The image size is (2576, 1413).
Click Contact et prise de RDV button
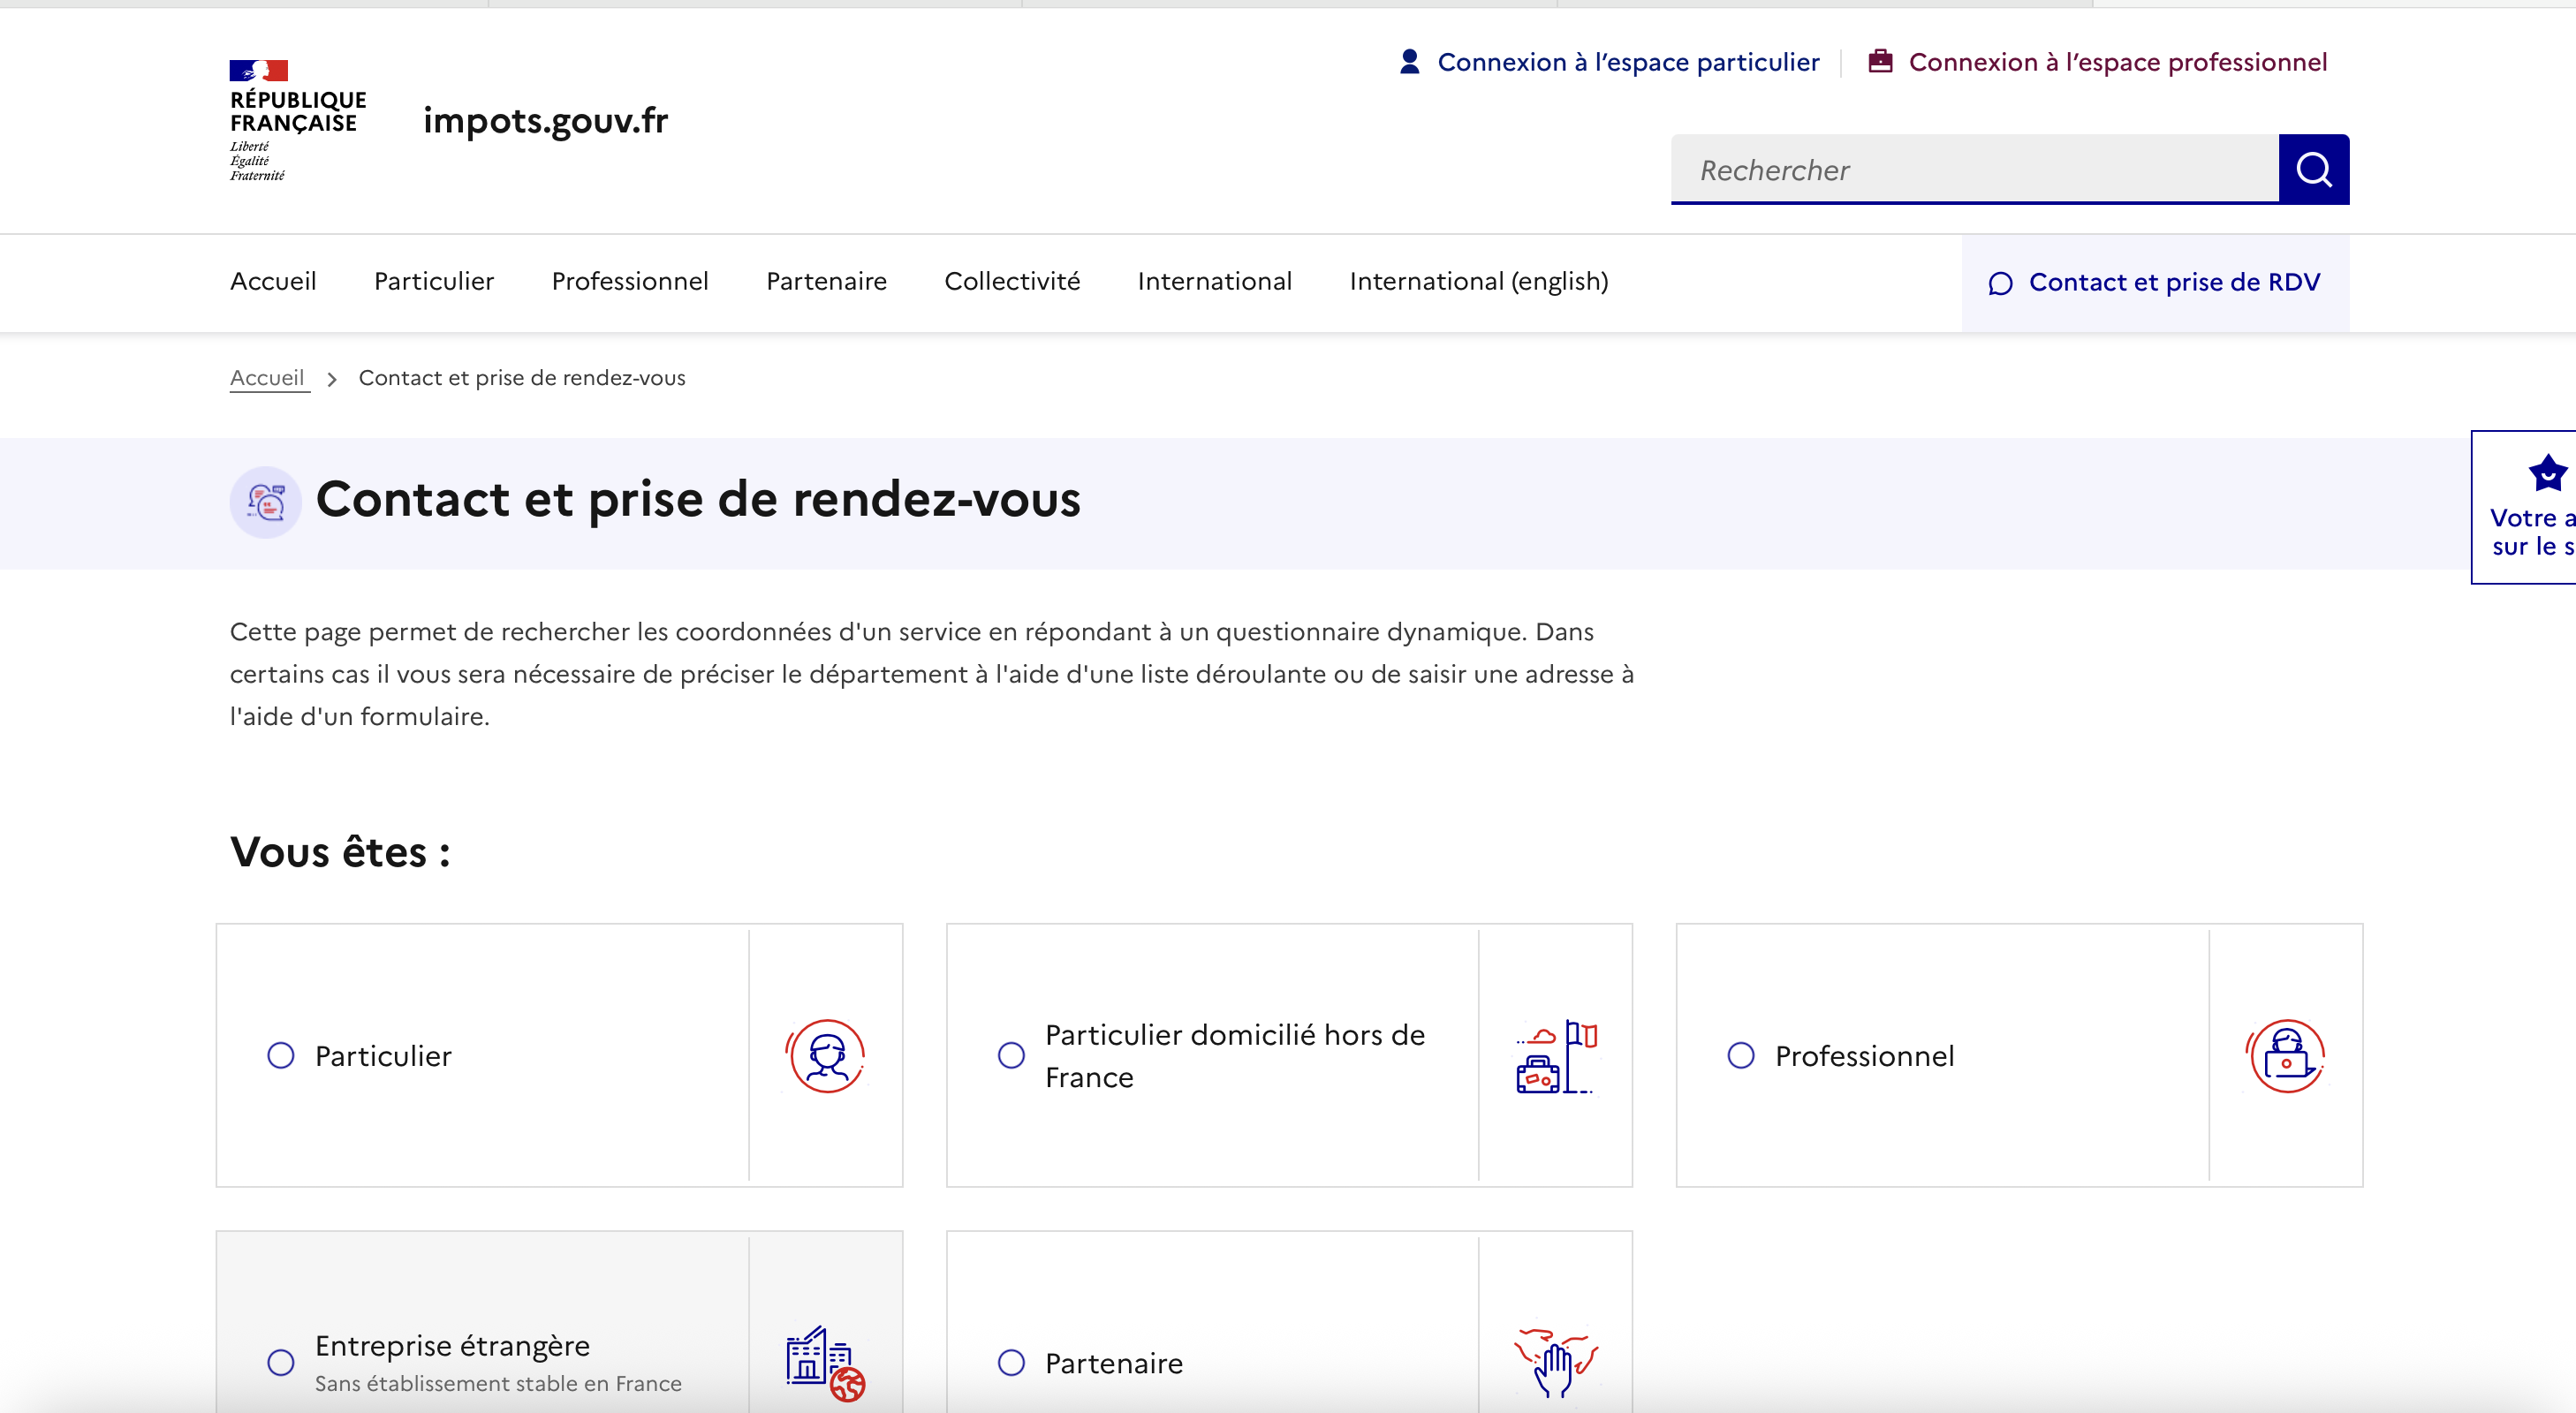click(x=2155, y=283)
